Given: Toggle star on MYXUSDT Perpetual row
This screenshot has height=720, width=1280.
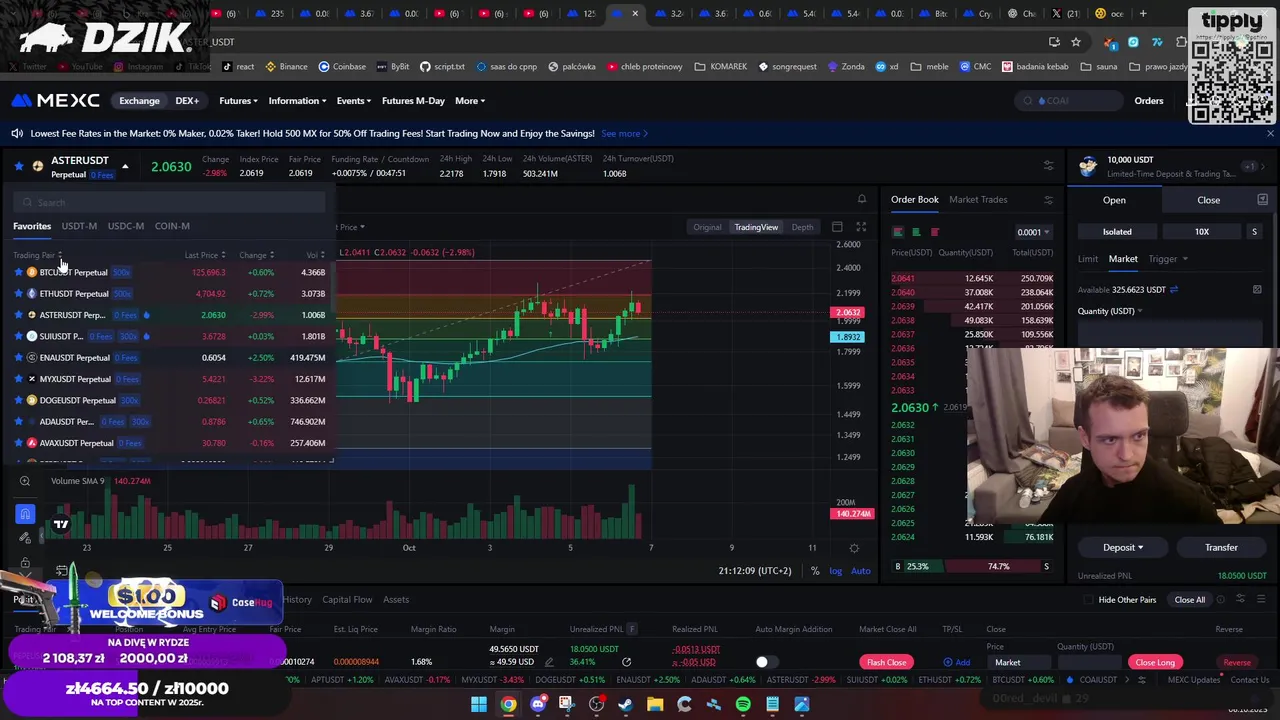Looking at the screenshot, I should click(18, 379).
